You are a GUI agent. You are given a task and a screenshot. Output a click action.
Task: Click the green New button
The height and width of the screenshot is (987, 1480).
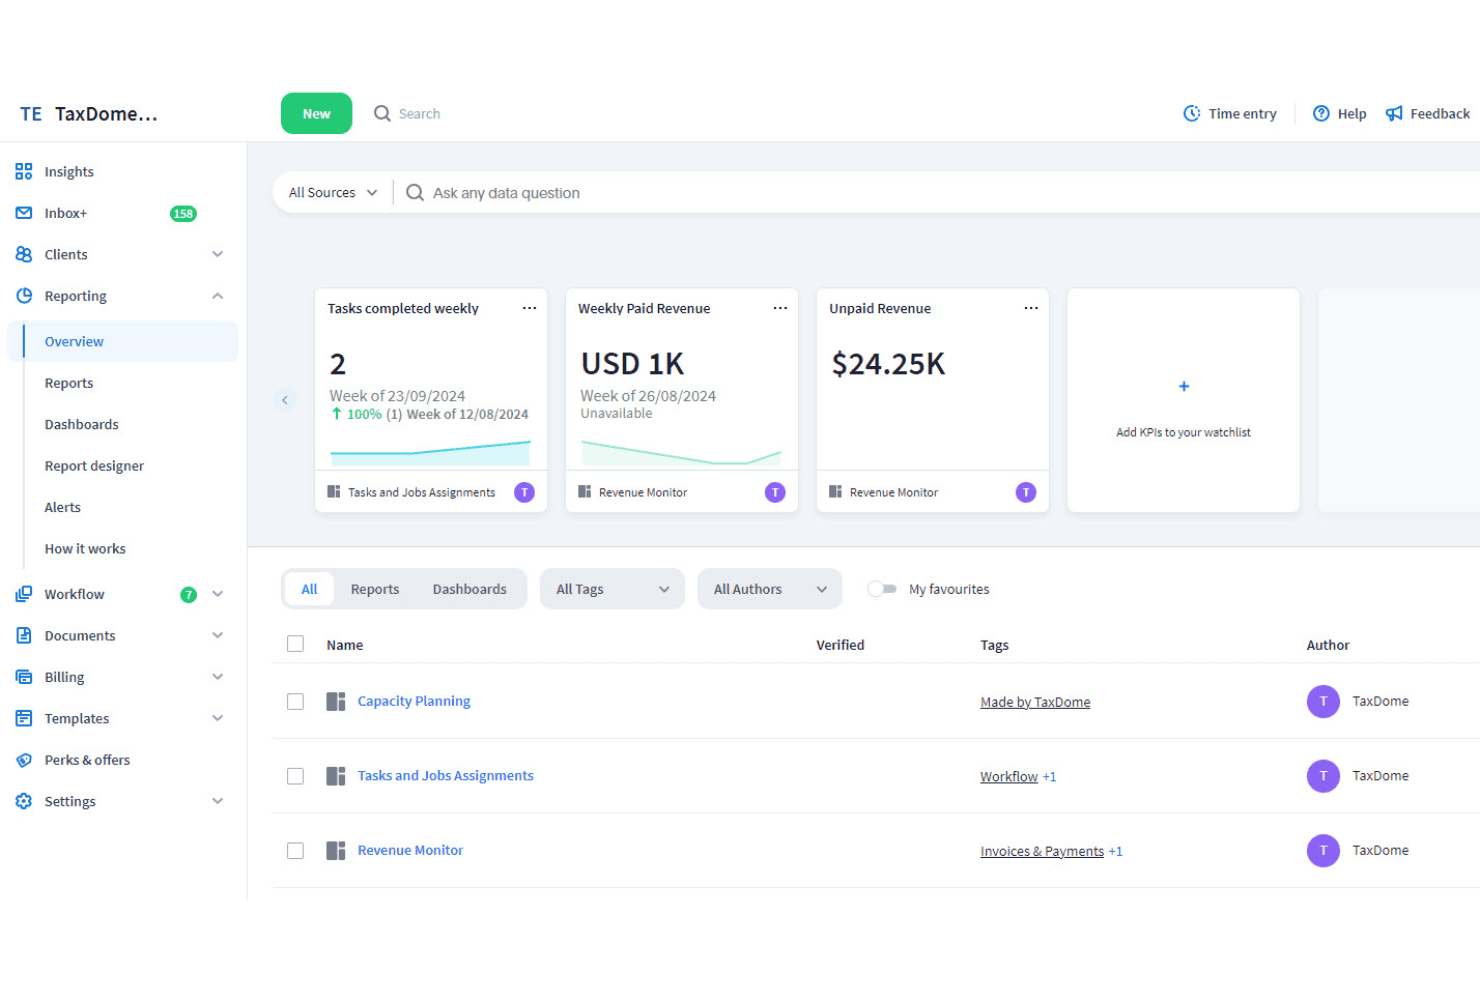click(316, 114)
